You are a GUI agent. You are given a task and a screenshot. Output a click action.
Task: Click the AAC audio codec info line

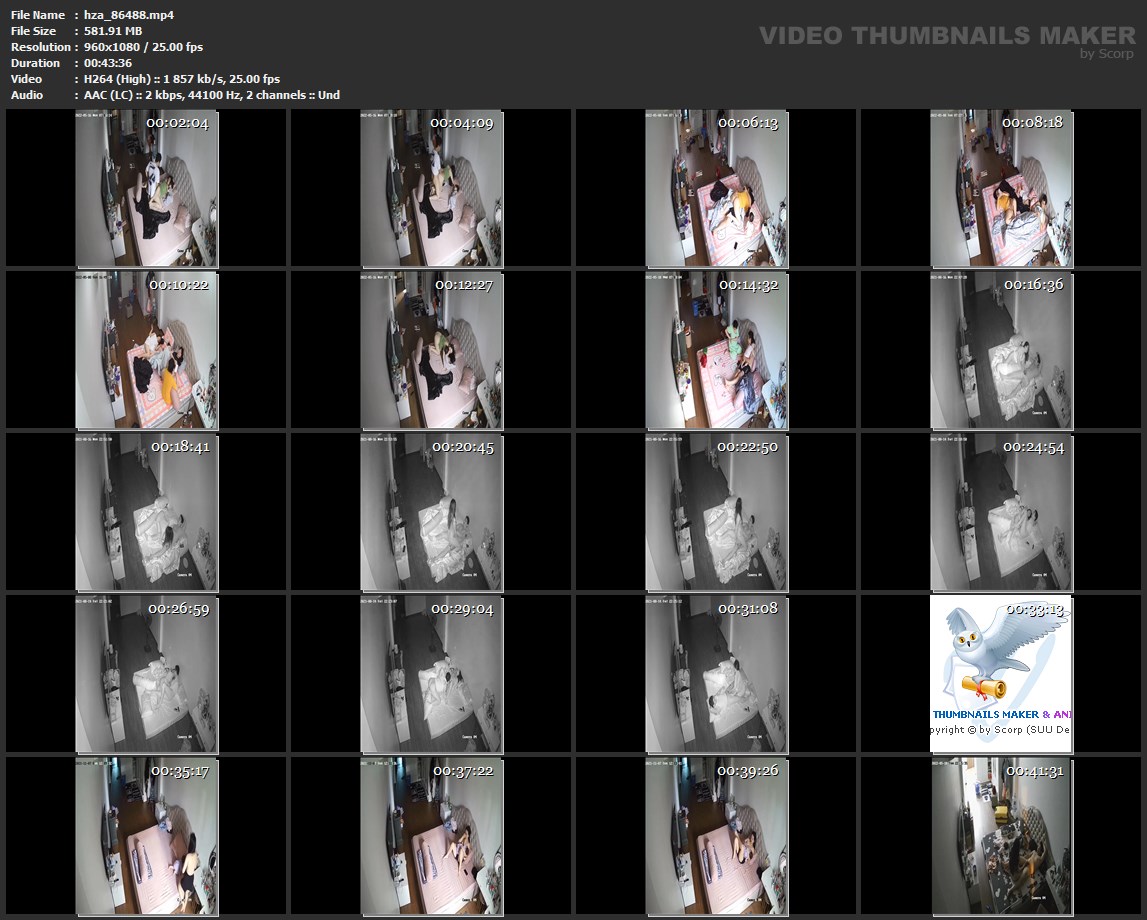207,95
